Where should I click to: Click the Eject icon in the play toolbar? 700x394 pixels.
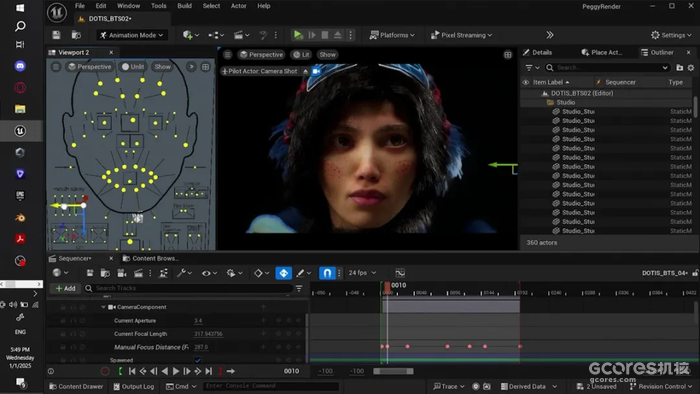tap(338, 35)
